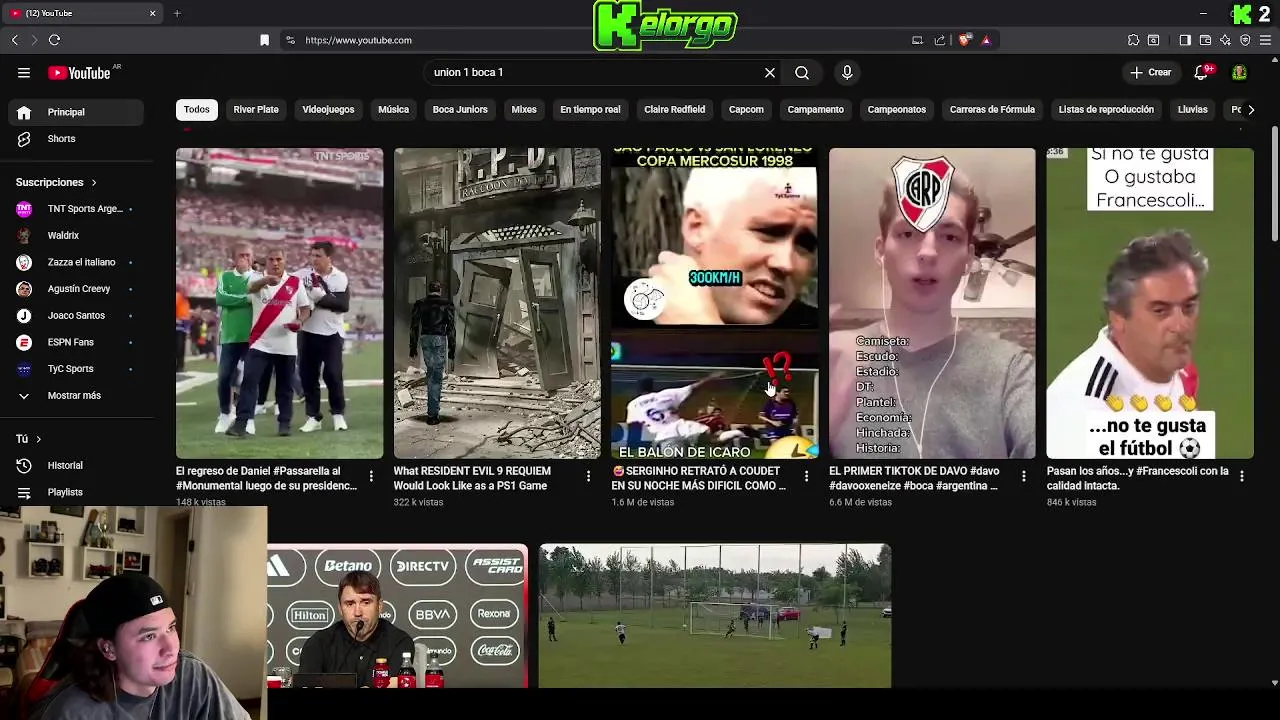This screenshot has width=1280, height=720.
Task: Click the YouTube logo
Action: click(x=79, y=73)
